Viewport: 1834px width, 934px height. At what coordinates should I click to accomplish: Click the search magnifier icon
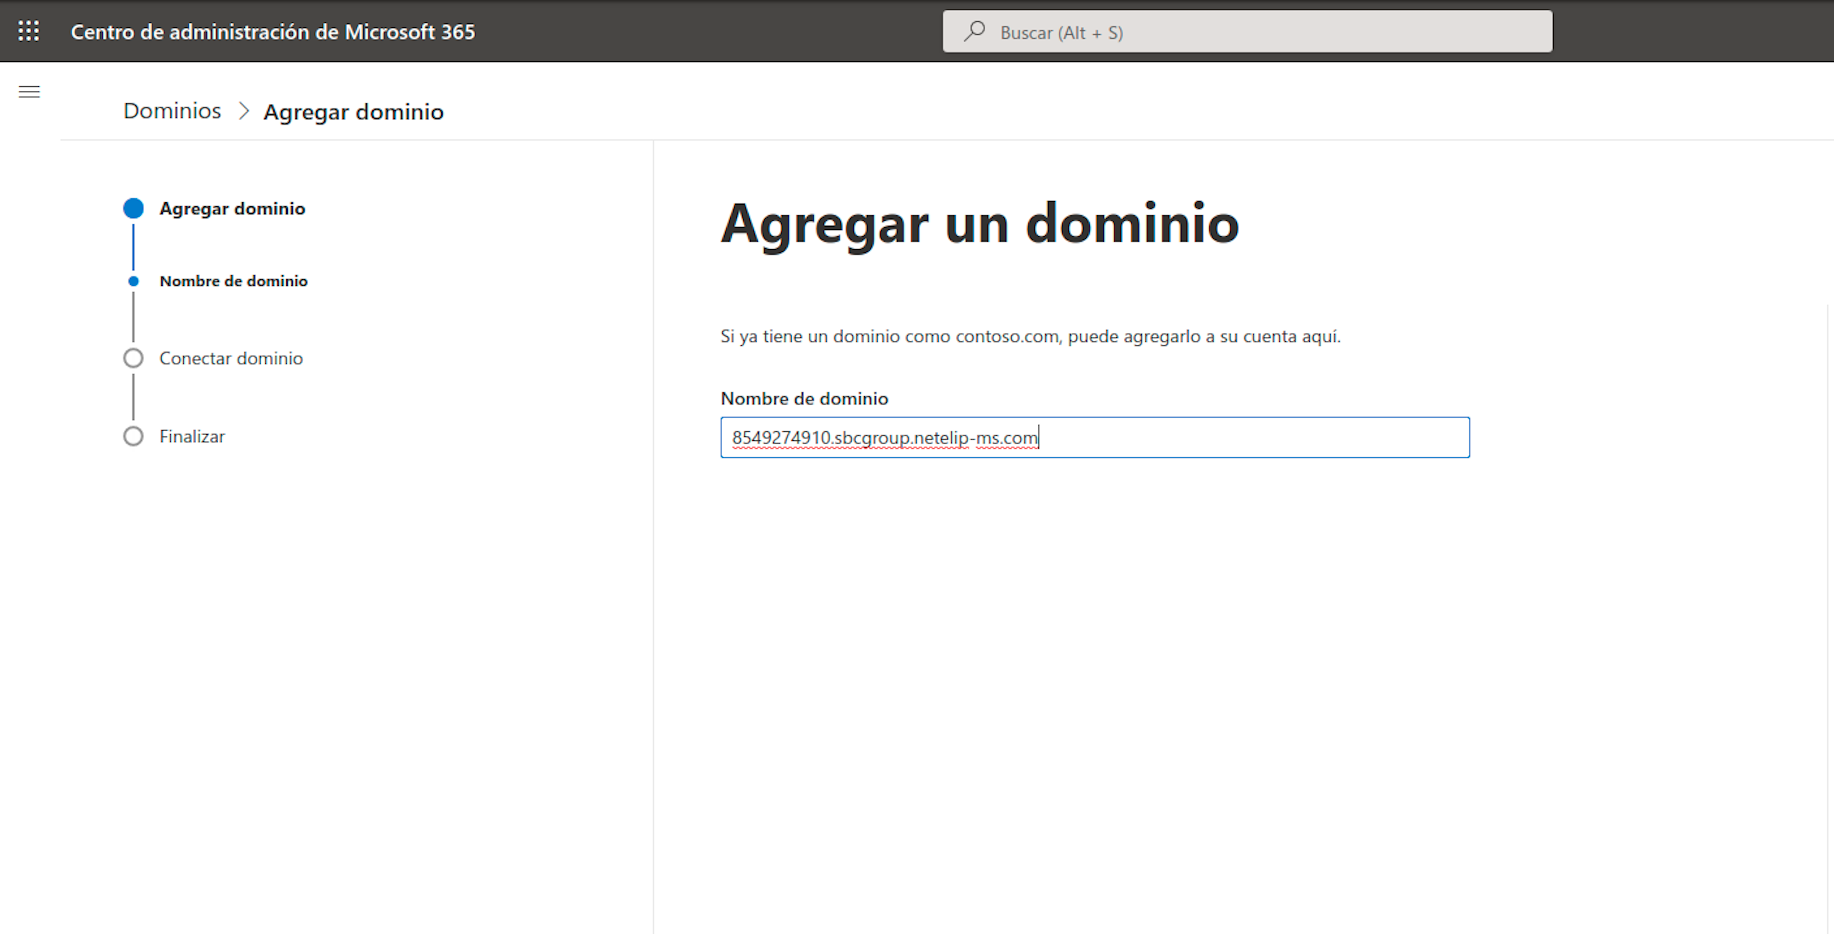pos(975,31)
